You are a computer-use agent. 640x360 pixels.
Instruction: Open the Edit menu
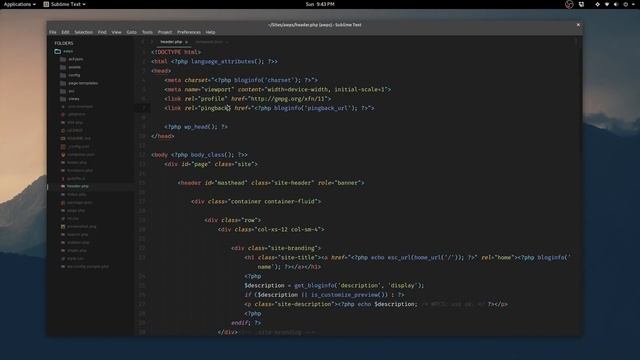tap(65, 32)
